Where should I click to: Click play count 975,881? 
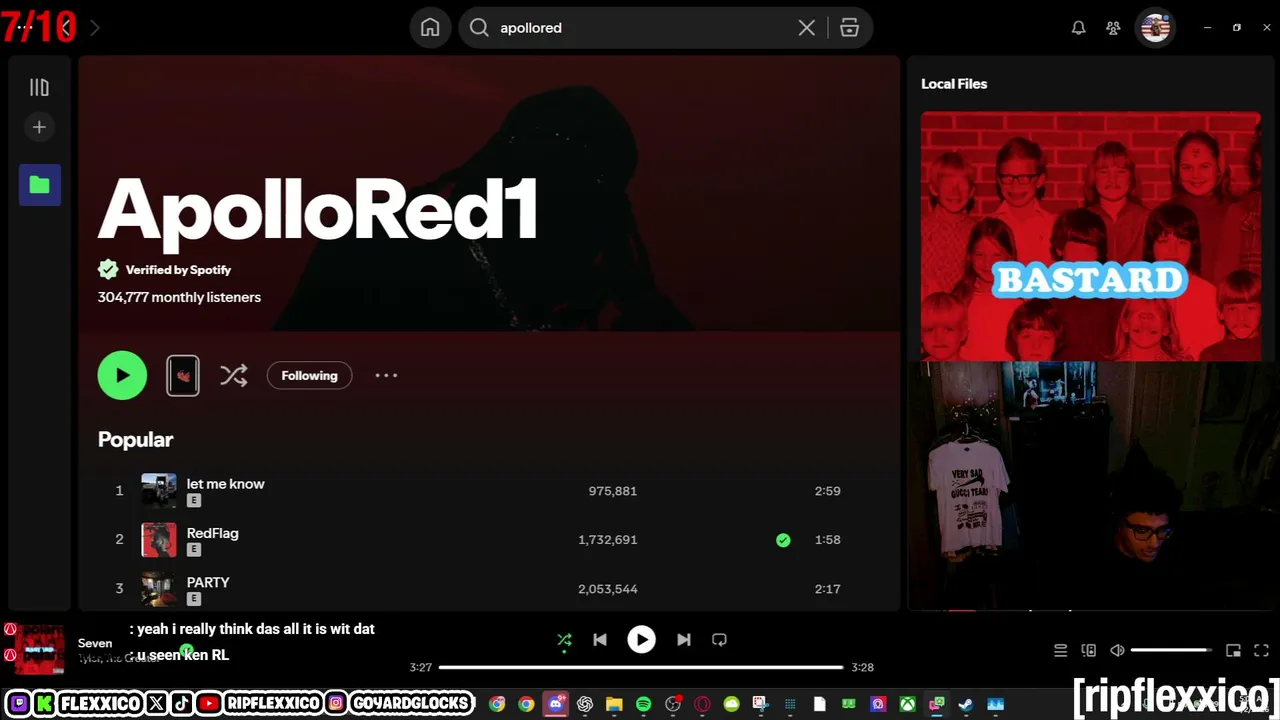[x=612, y=491]
